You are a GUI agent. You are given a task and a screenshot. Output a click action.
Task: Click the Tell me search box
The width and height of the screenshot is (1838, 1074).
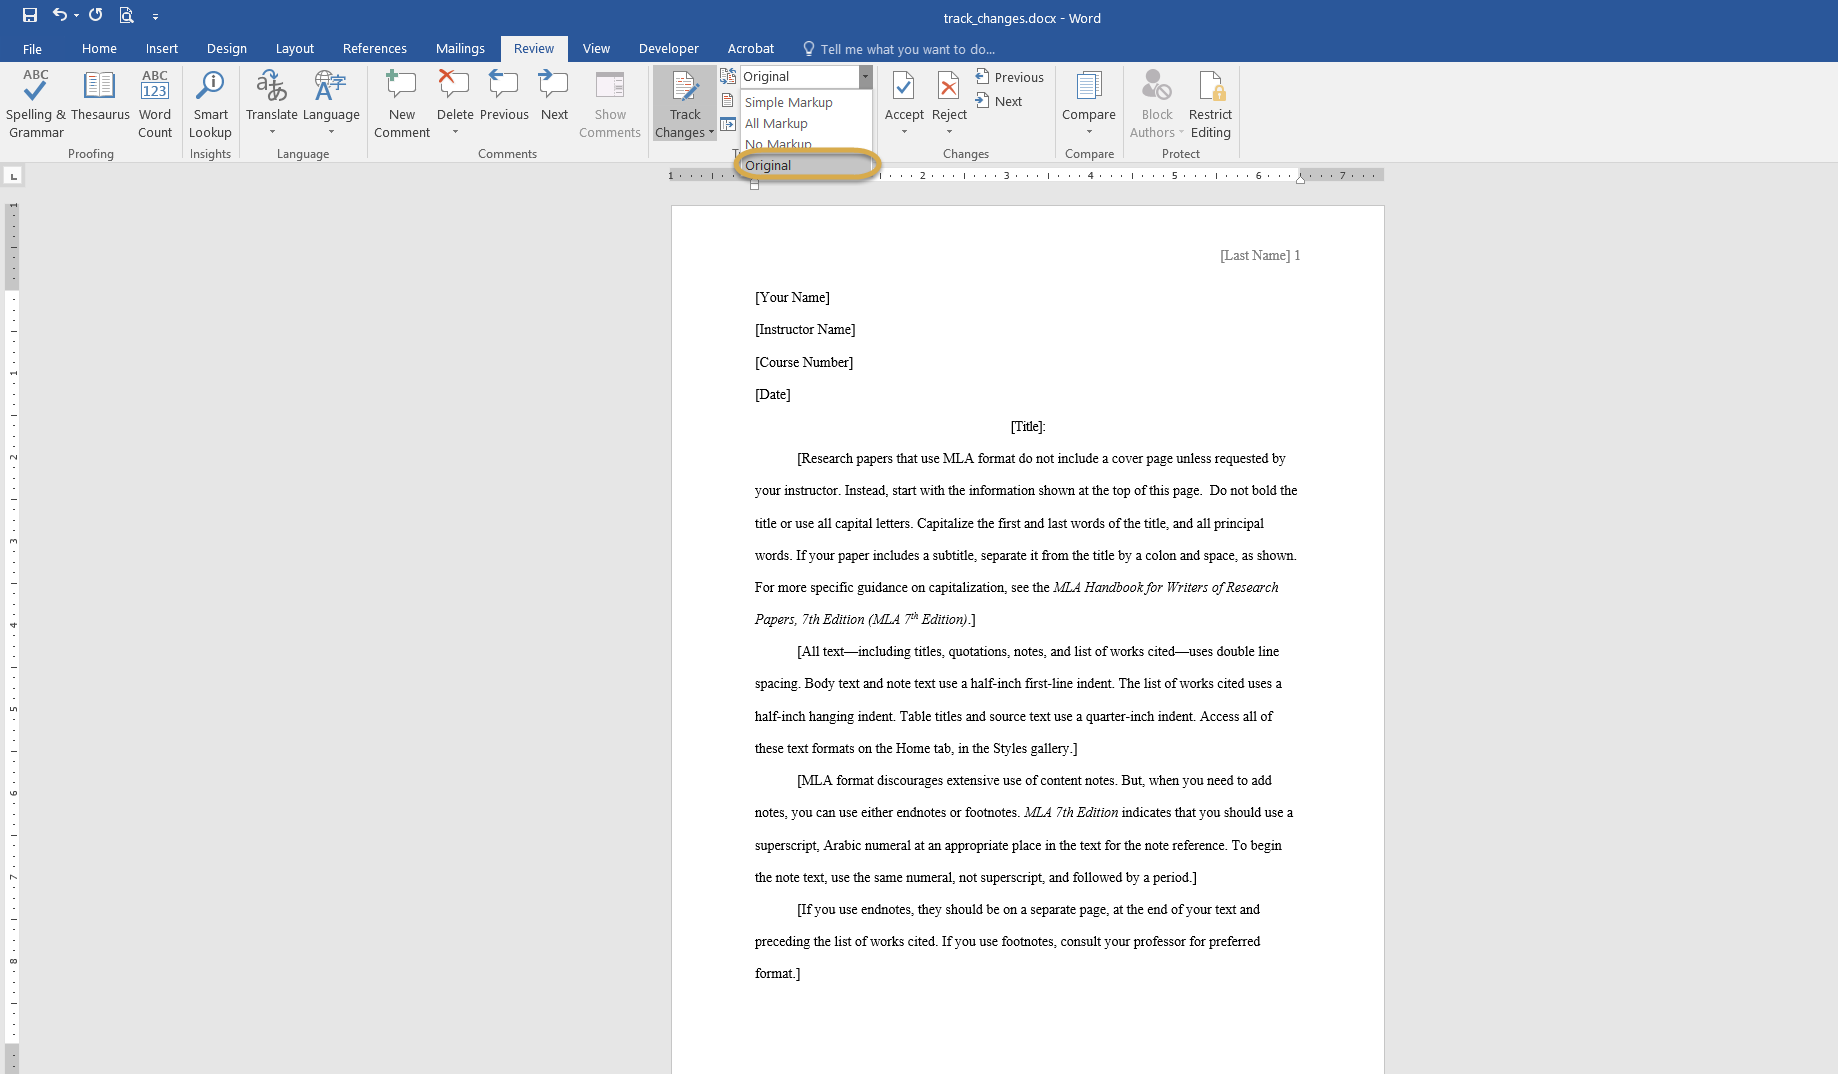pos(906,49)
